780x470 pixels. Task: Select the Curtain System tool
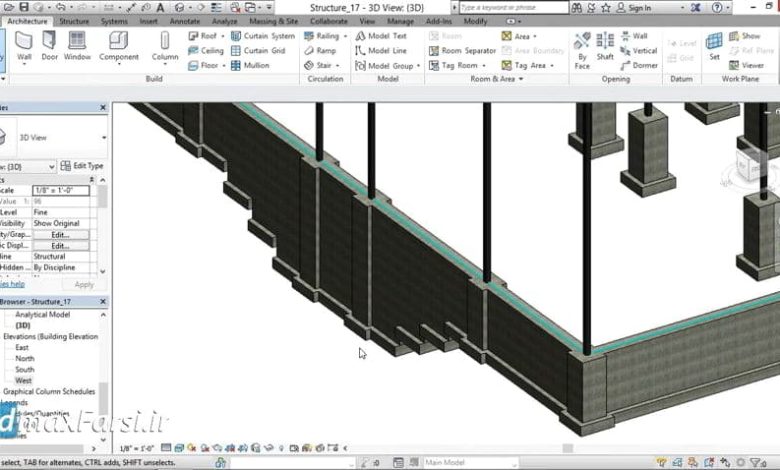263,36
